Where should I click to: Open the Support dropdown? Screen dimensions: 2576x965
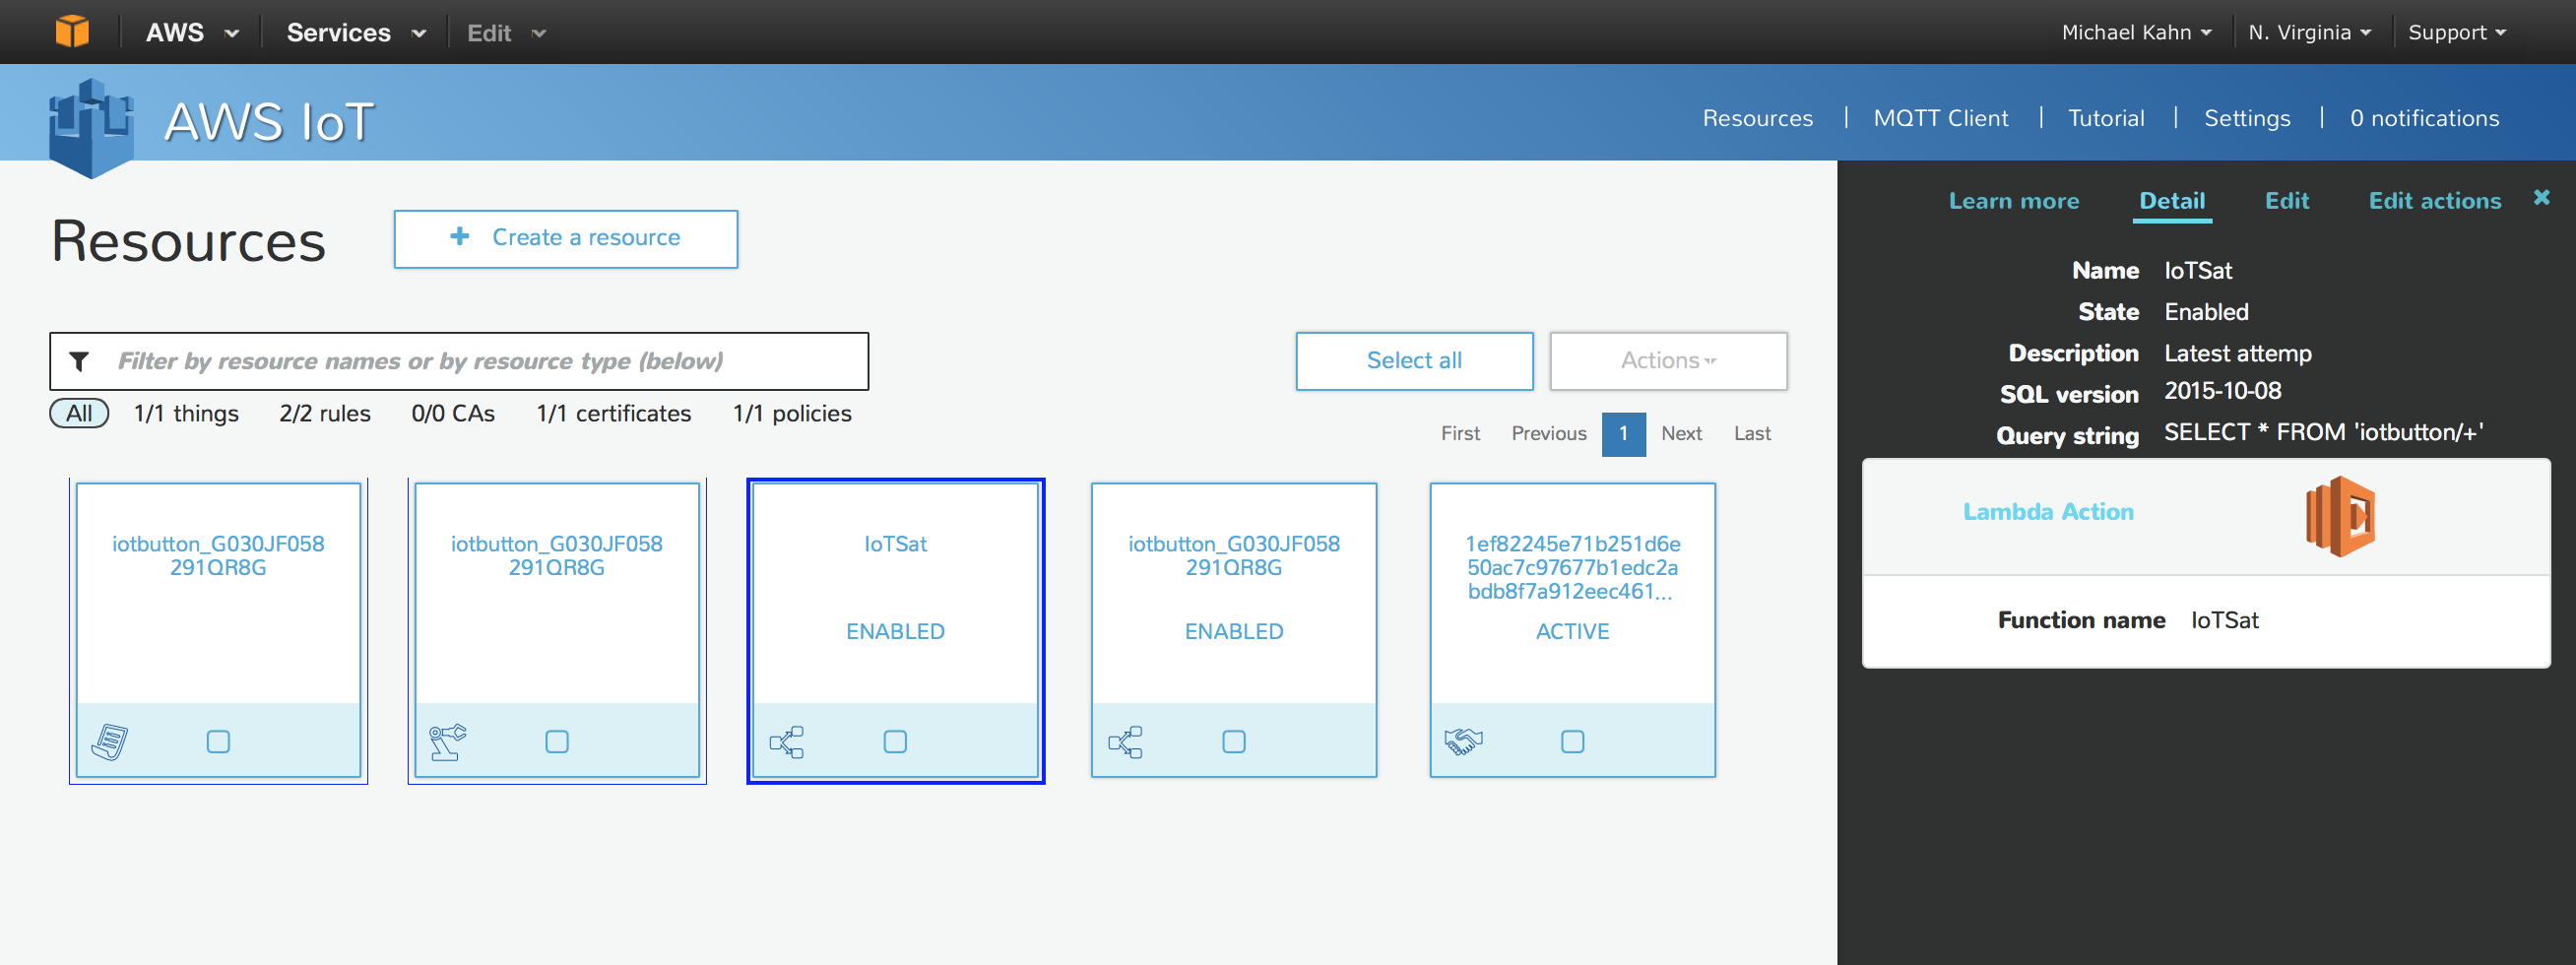[2456, 32]
